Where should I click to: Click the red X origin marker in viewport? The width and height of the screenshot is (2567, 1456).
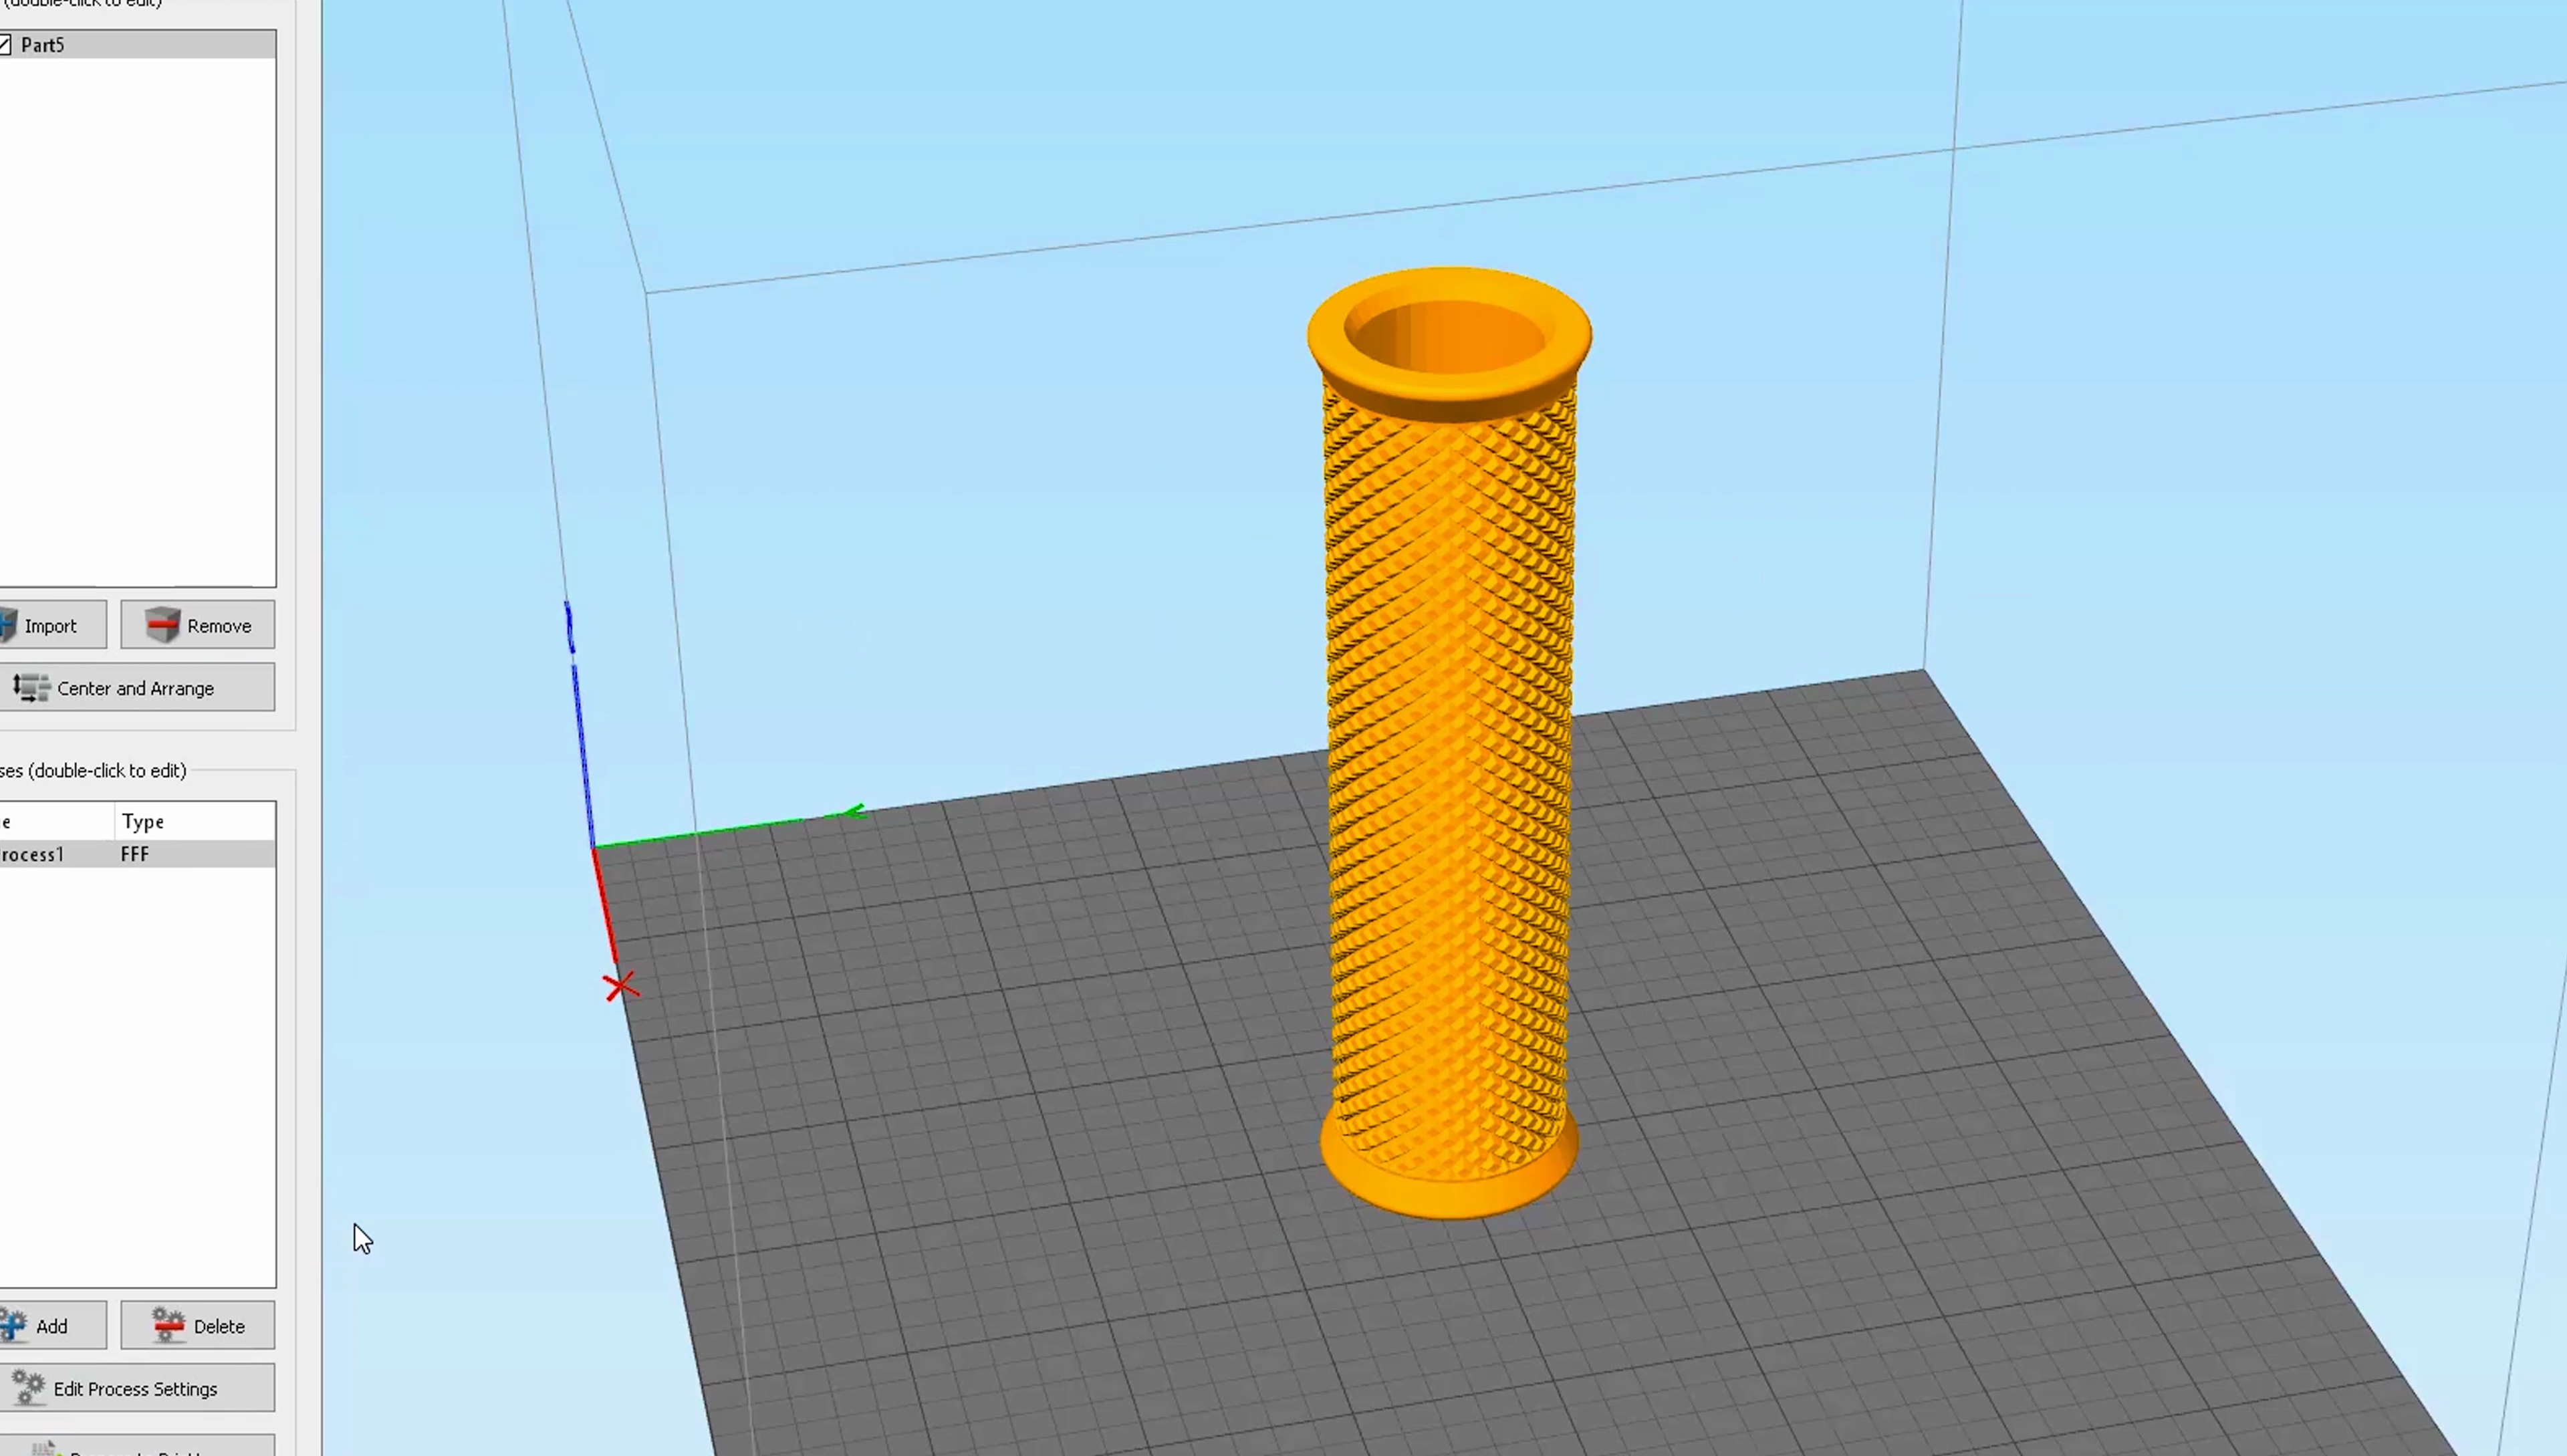(x=620, y=986)
